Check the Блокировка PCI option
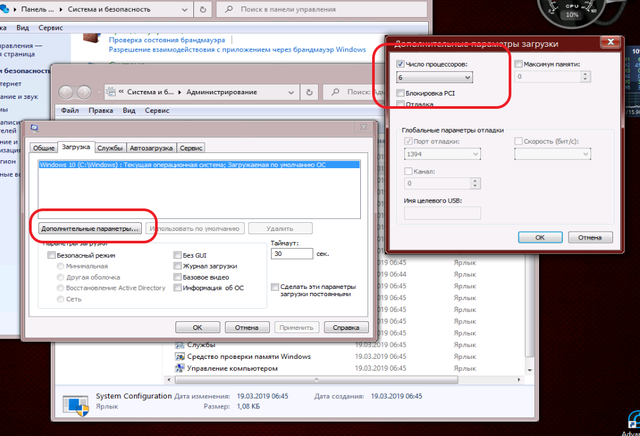Image resolution: width=640 pixels, height=436 pixels. pyautogui.click(x=400, y=93)
